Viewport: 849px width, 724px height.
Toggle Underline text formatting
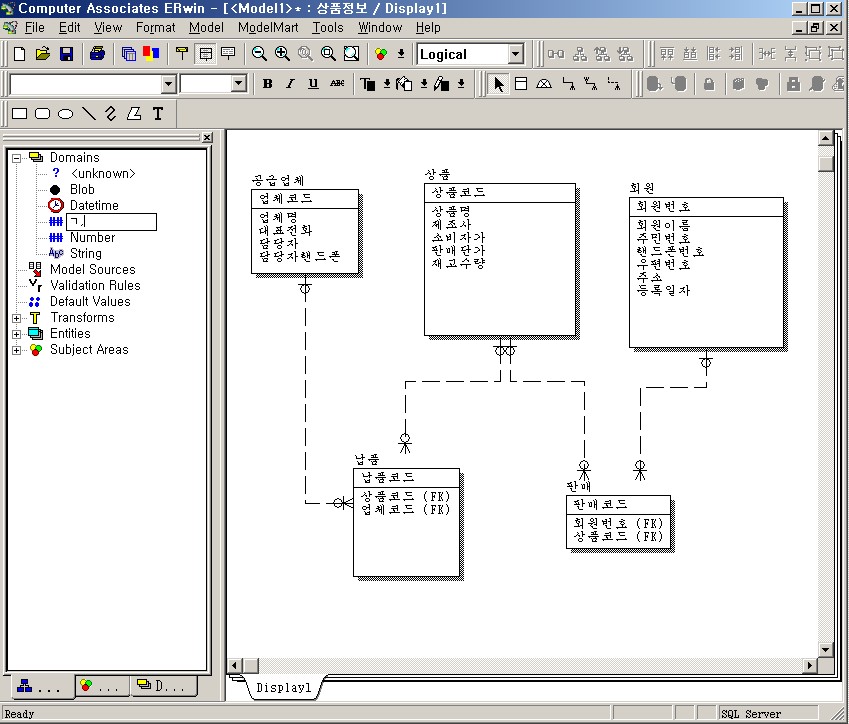pyautogui.click(x=313, y=84)
